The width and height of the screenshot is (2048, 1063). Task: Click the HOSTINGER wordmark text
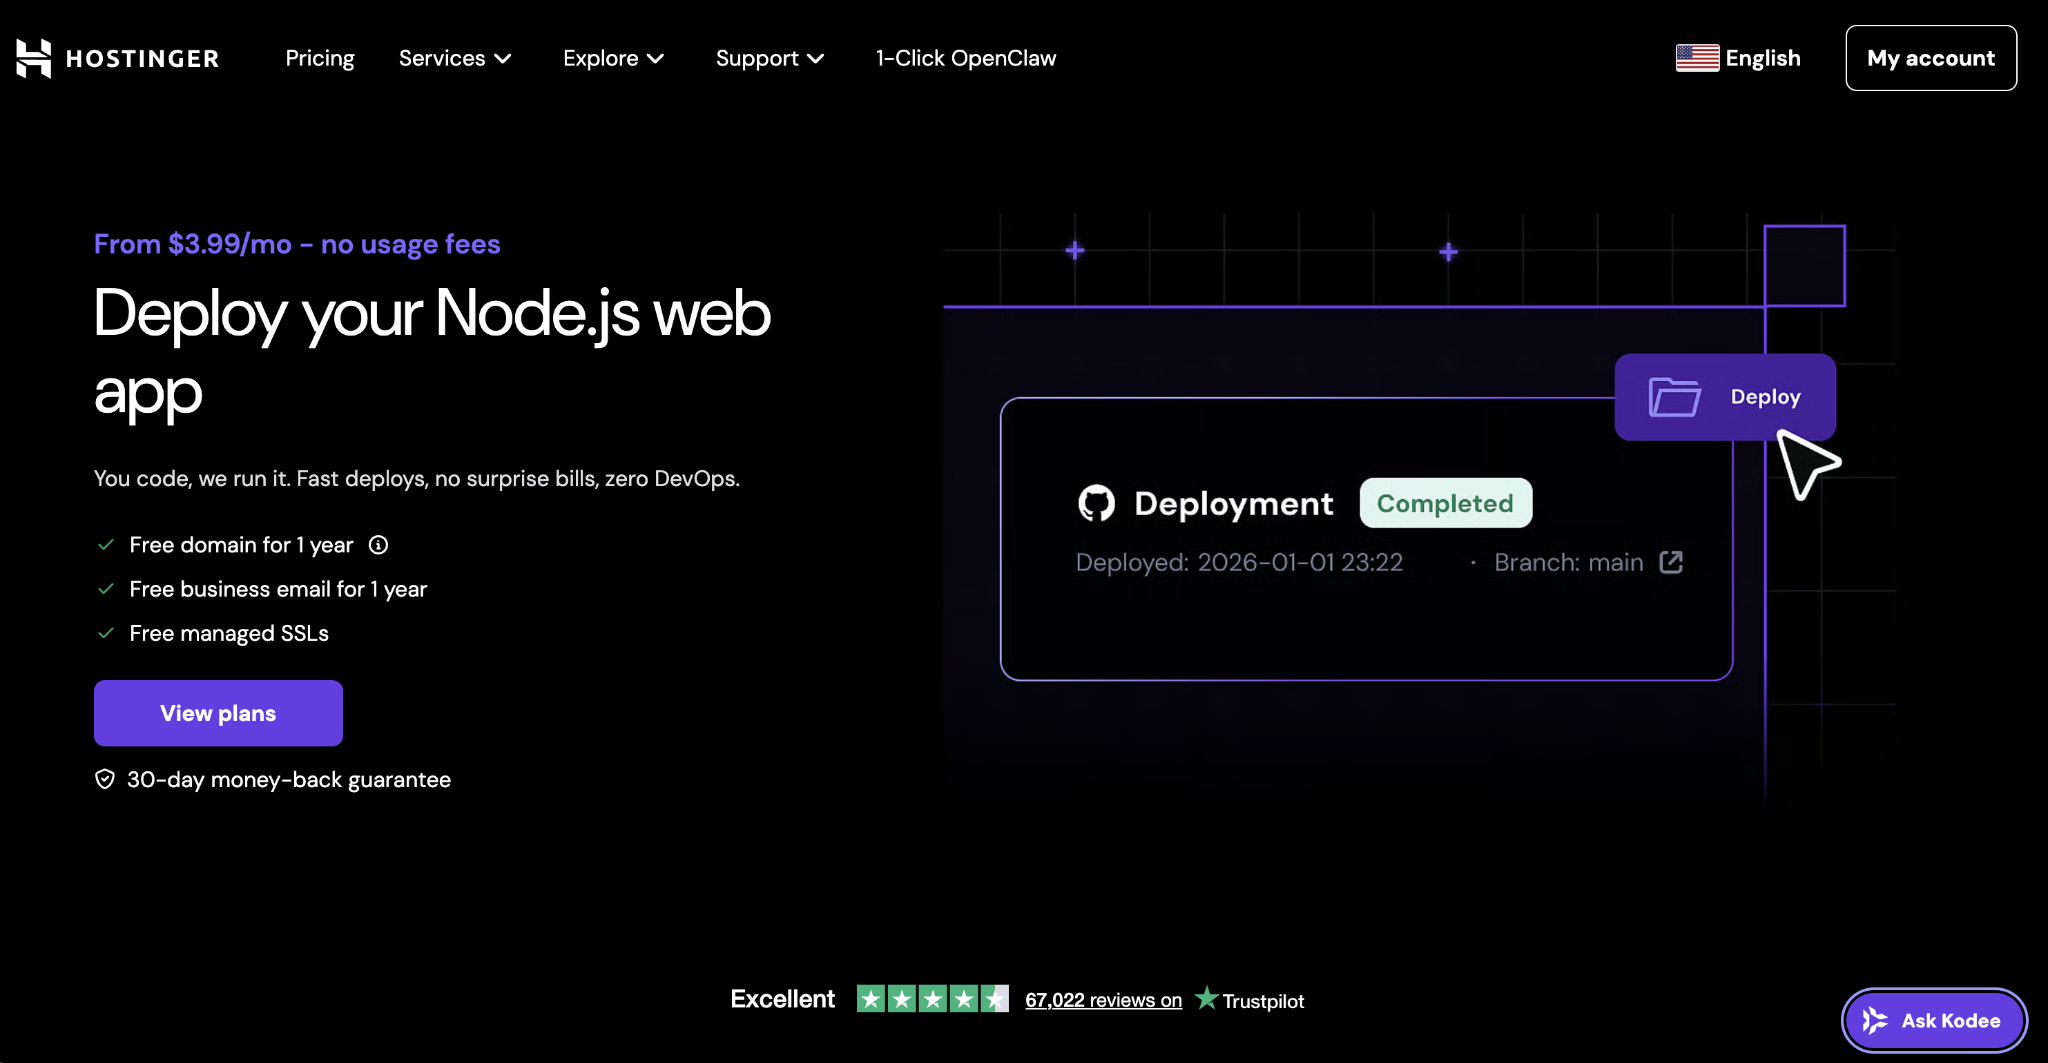click(142, 59)
